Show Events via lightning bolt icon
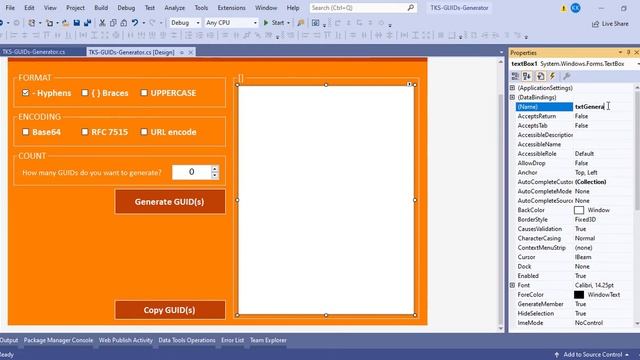The image size is (640, 360). coord(552,76)
